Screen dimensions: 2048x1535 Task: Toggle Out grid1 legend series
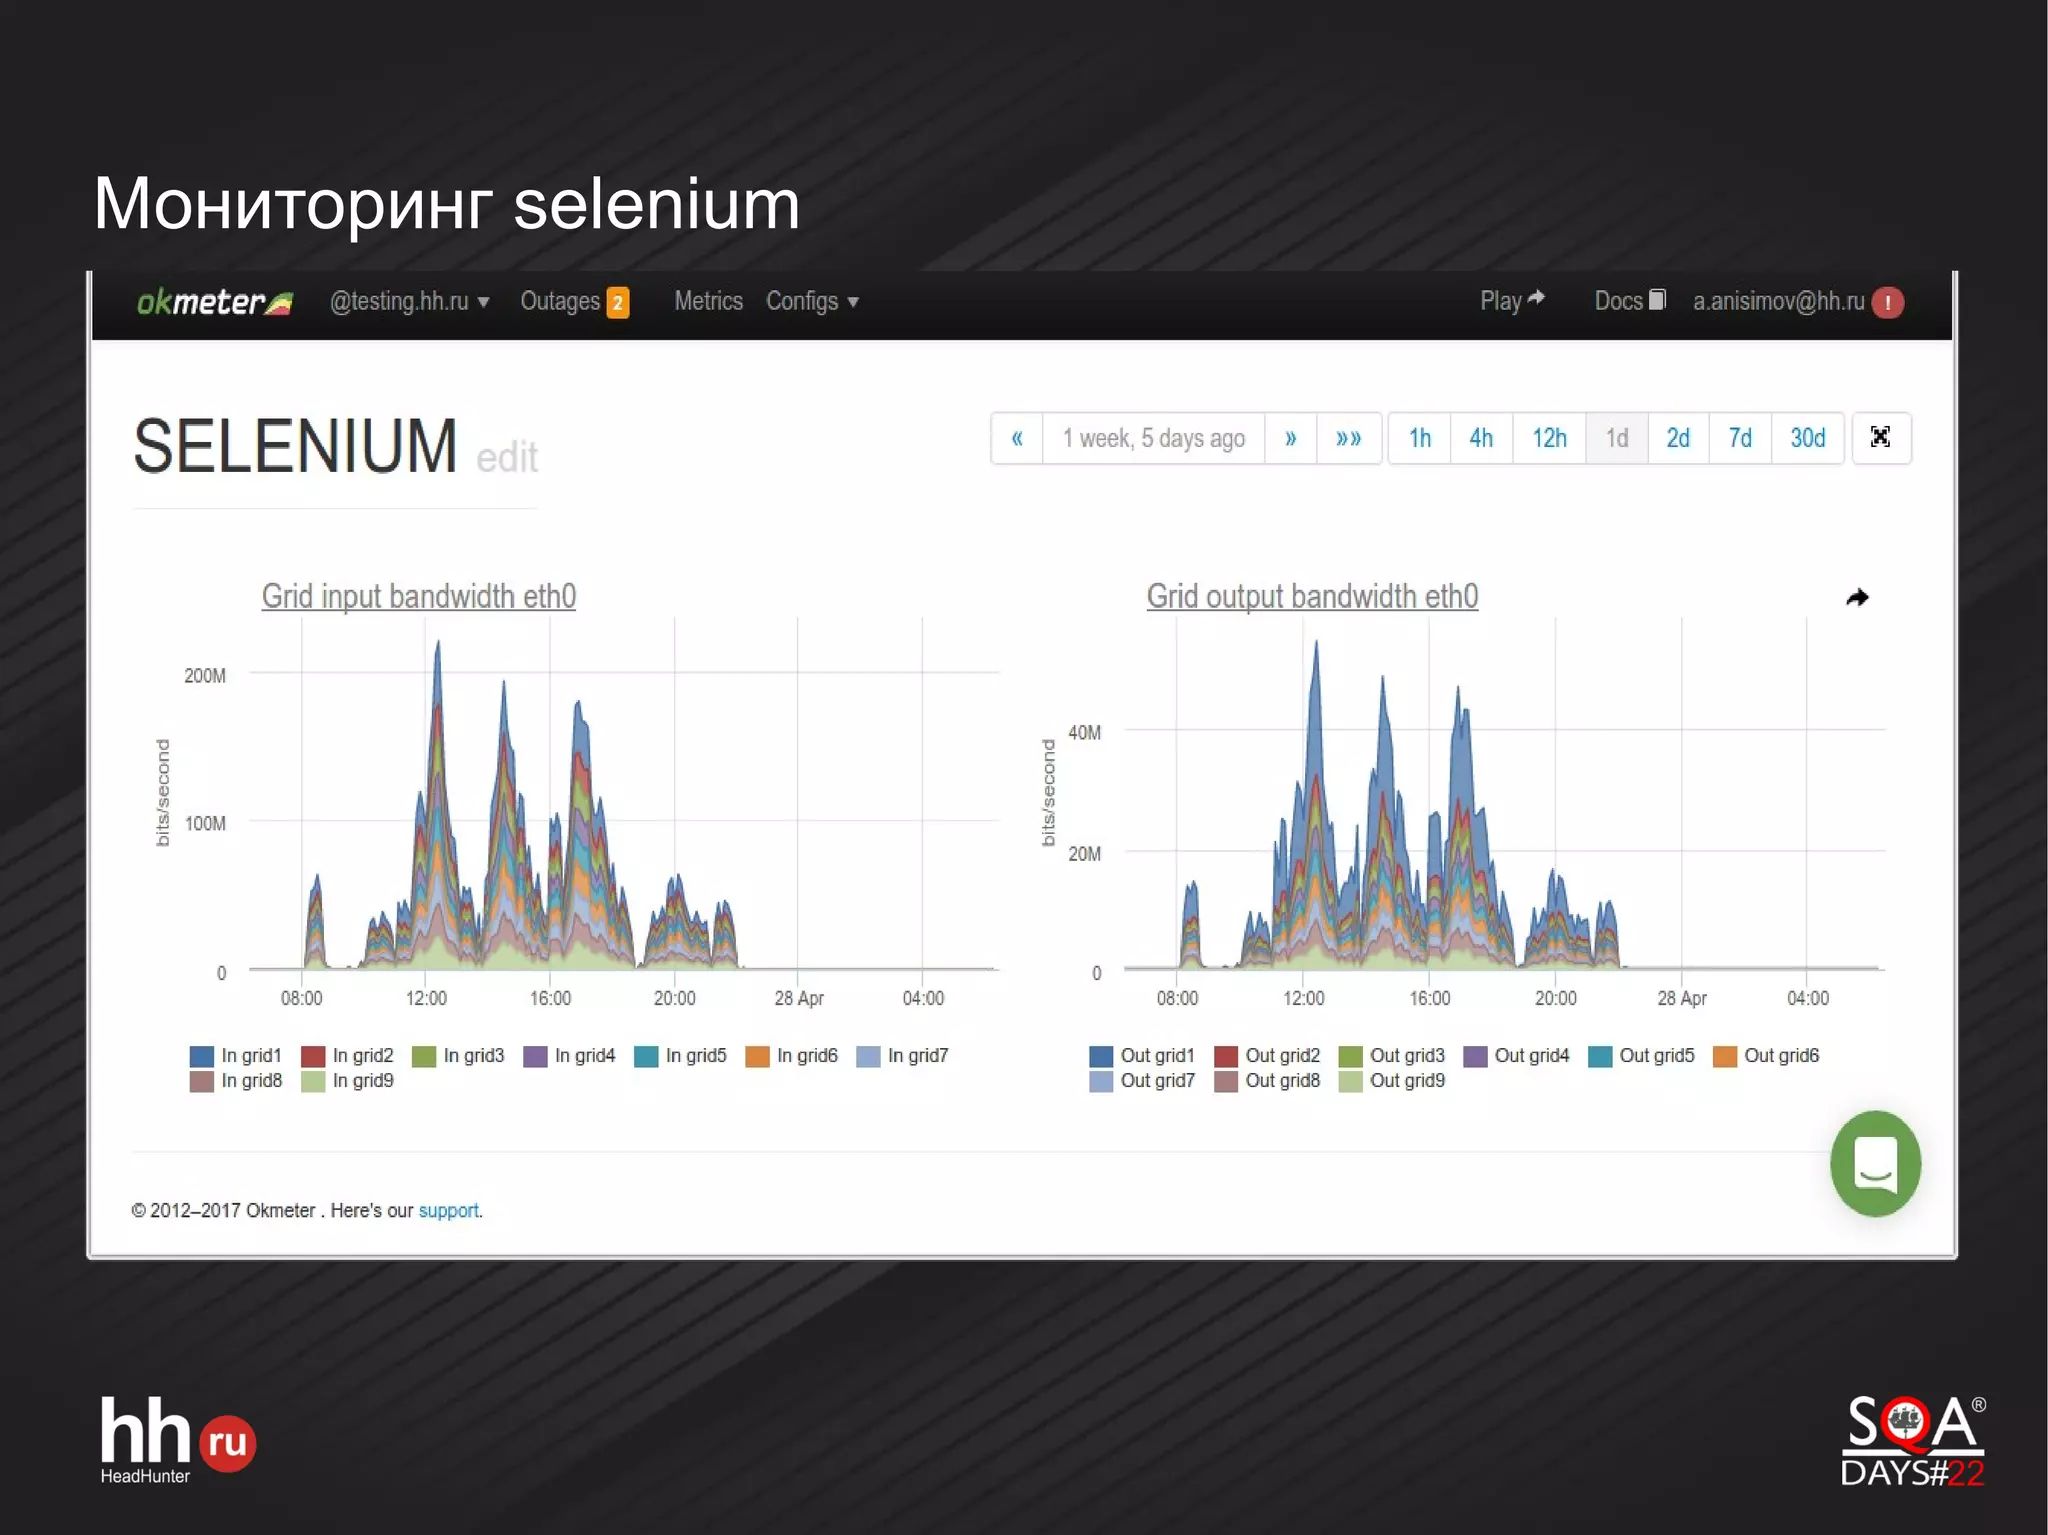coord(1142,1056)
